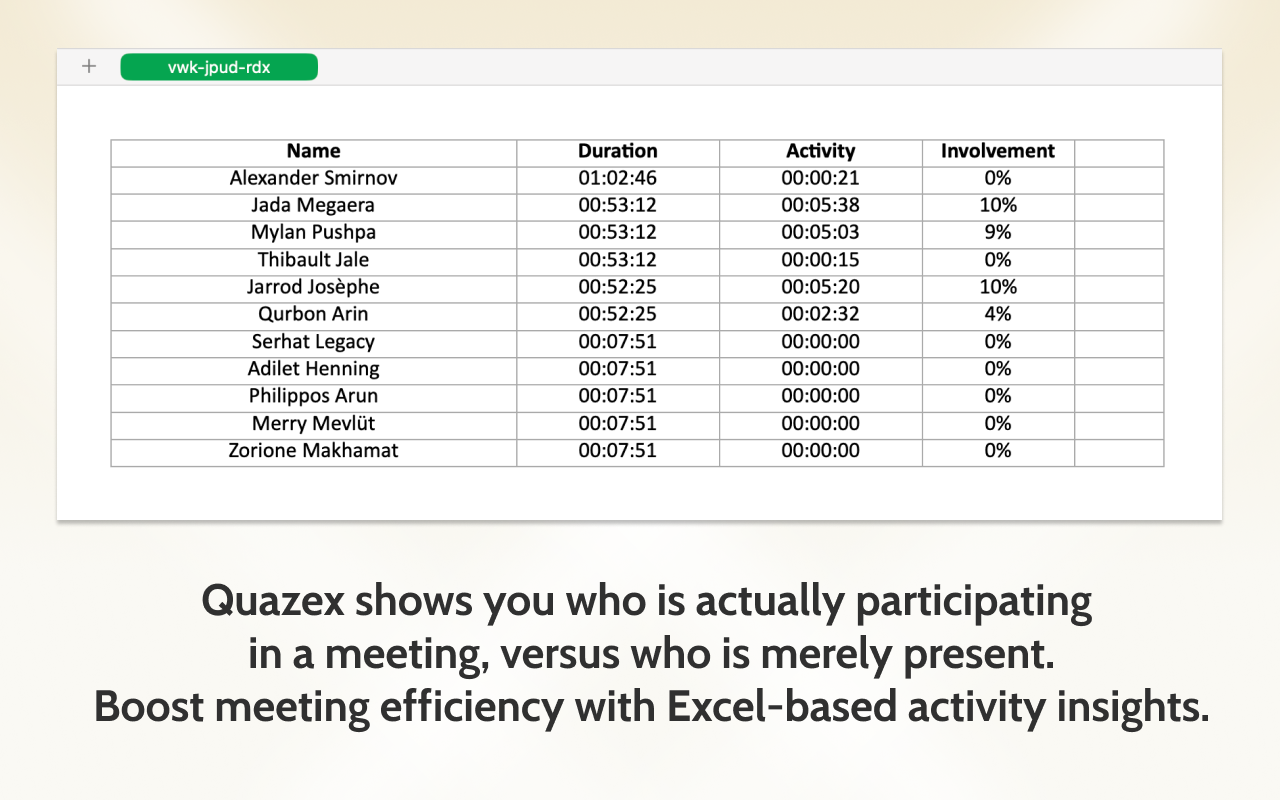Select Jada Megaera's row
Image resolution: width=1280 pixels, height=800 pixels.
[313, 205]
